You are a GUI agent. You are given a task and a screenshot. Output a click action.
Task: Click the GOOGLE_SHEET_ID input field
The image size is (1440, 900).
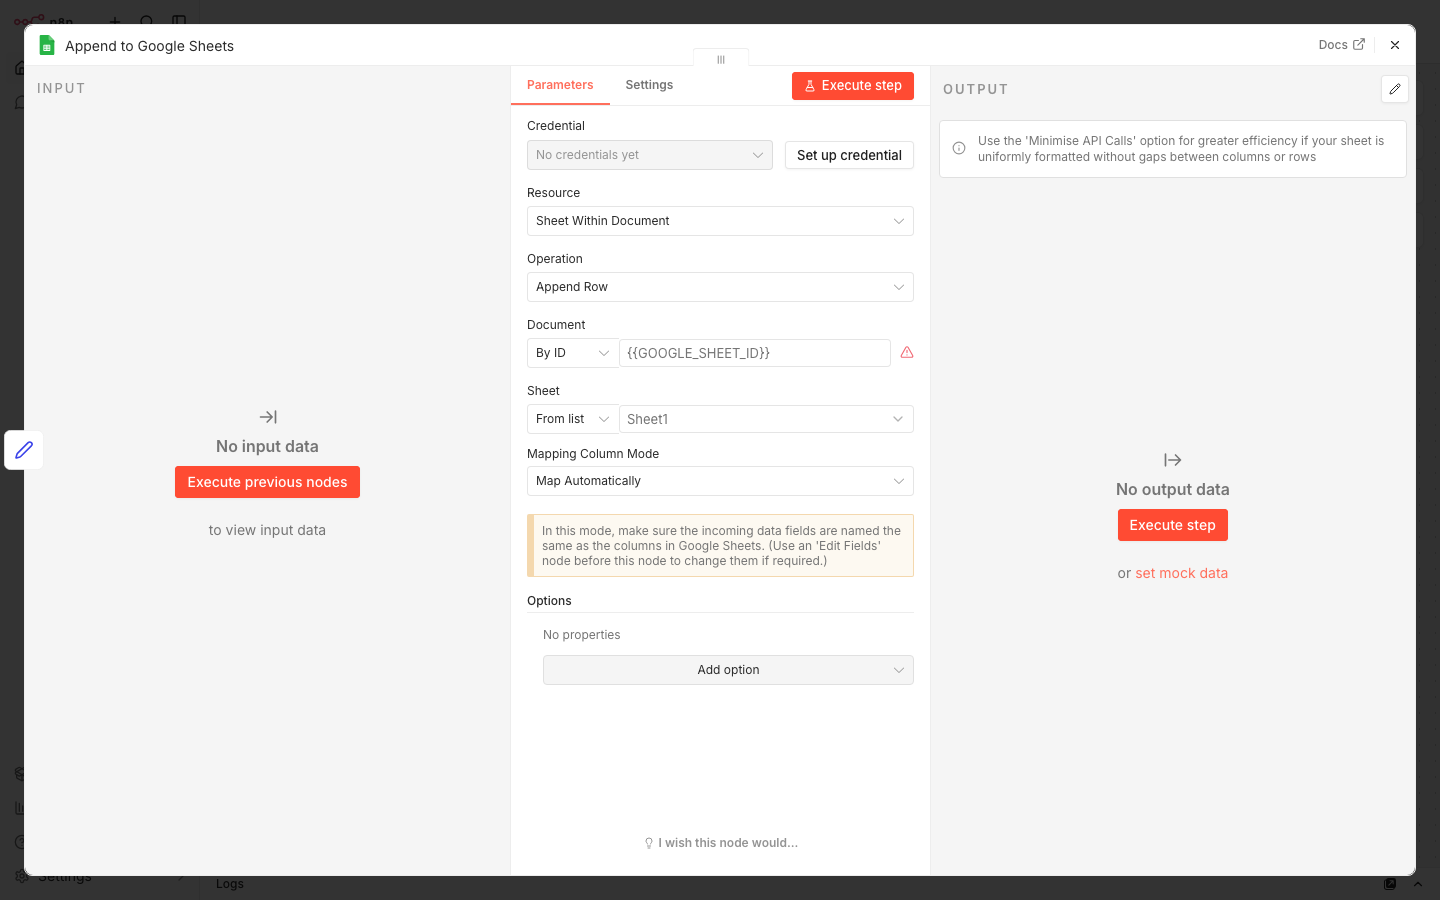coord(755,353)
